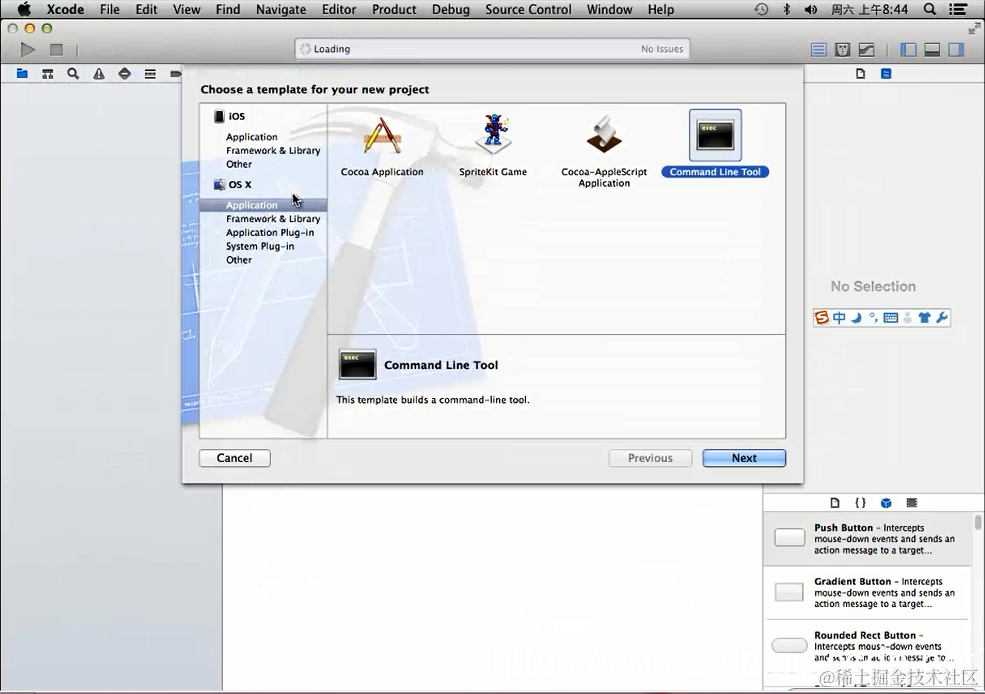Click the Cancel button
Image resolution: width=985 pixels, height=694 pixels.
(x=234, y=458)
